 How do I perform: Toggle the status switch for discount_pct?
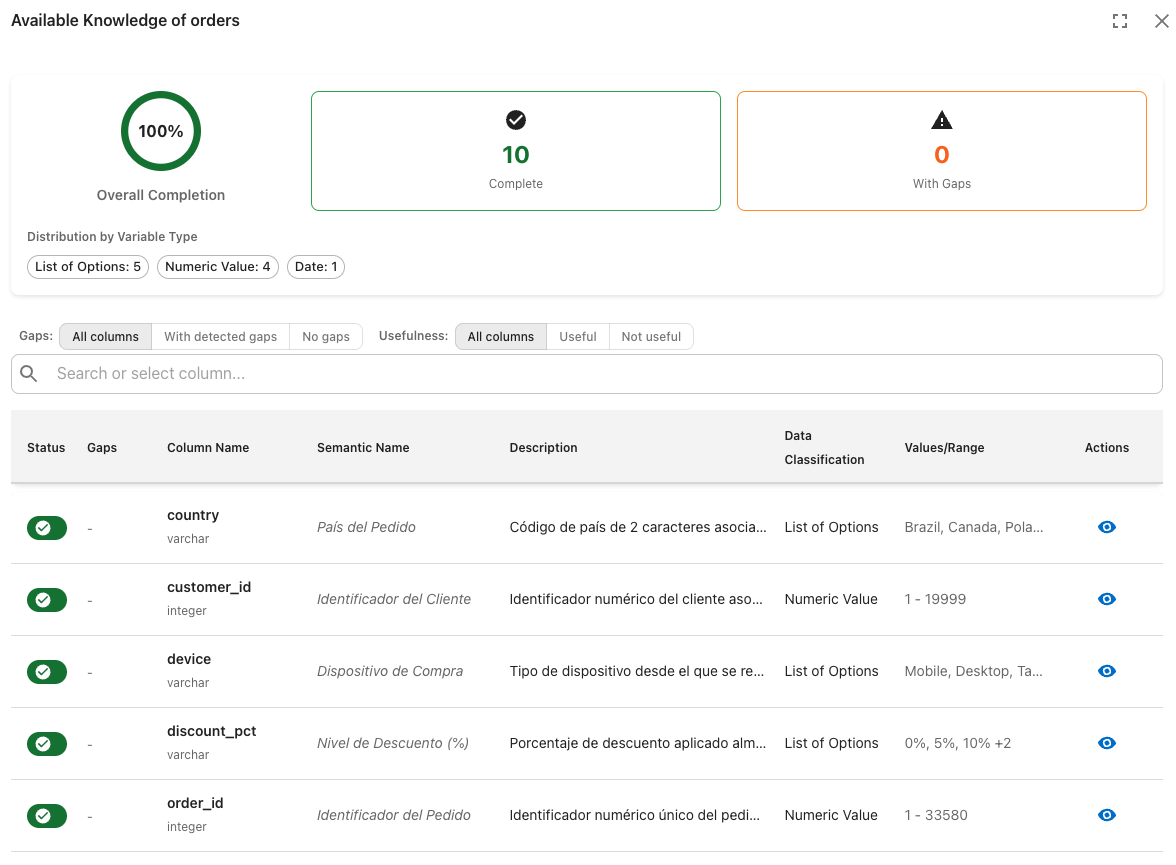tap(46, 744)
